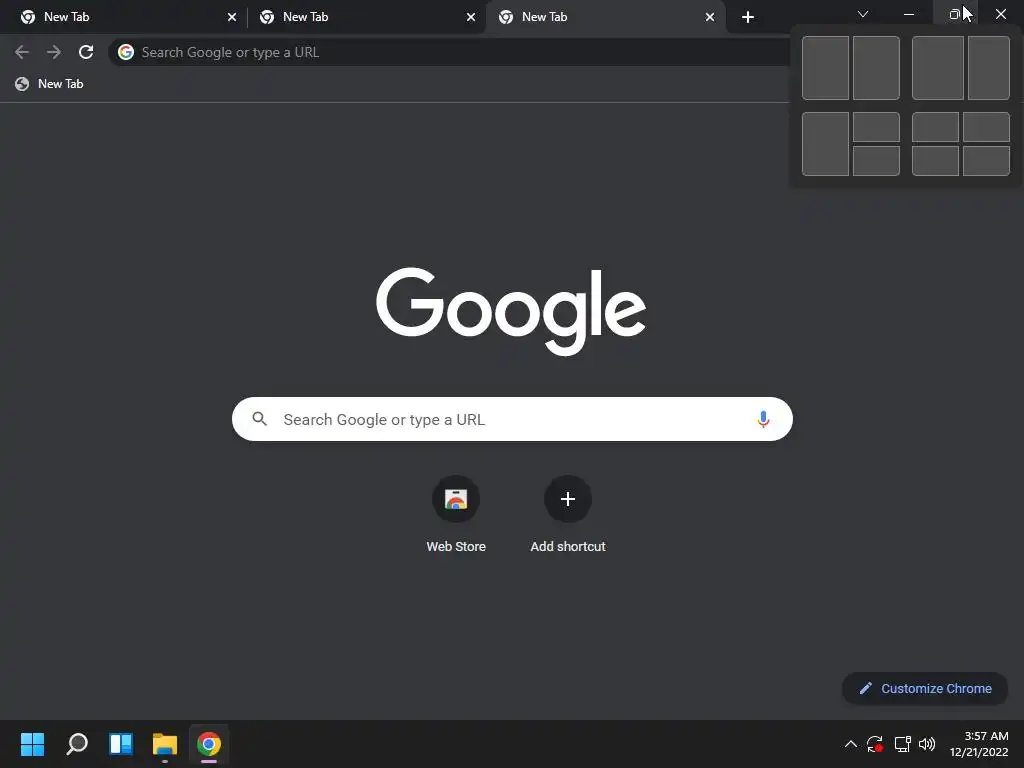Snap to narrow right pane of second layout

[x=989, y=68]
